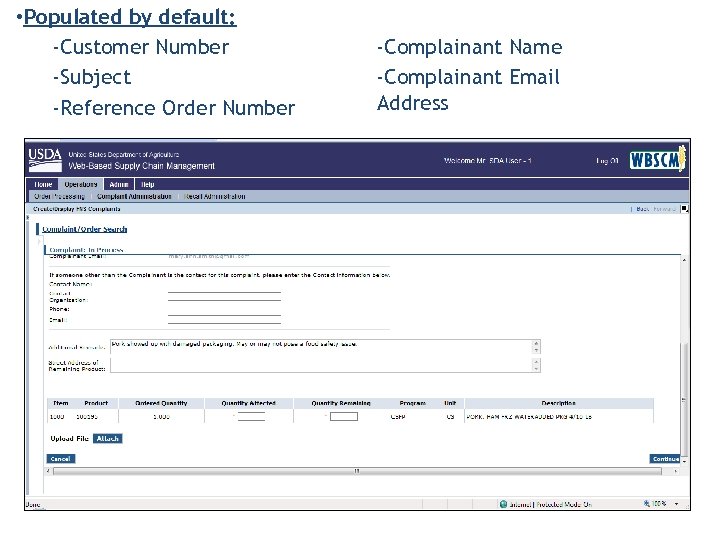
Task: Click the up arrow of Additional Remarks scrollbar
Action: (536, 343)
